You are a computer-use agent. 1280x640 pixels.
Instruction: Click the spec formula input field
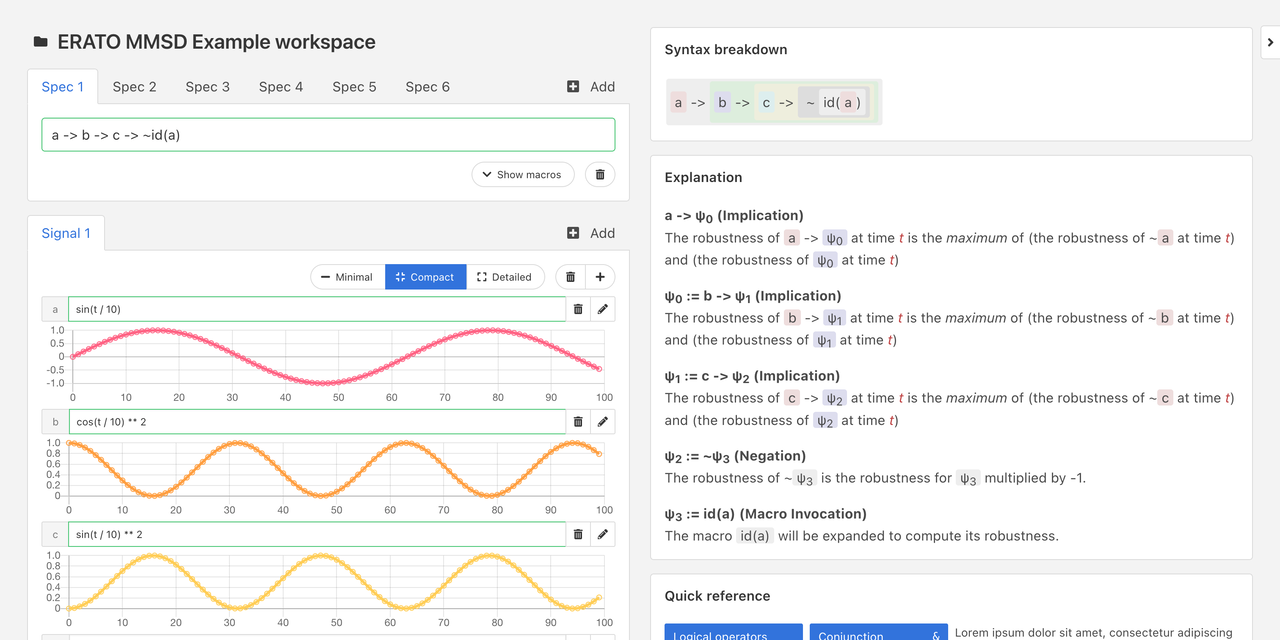(x=328, y=135)
